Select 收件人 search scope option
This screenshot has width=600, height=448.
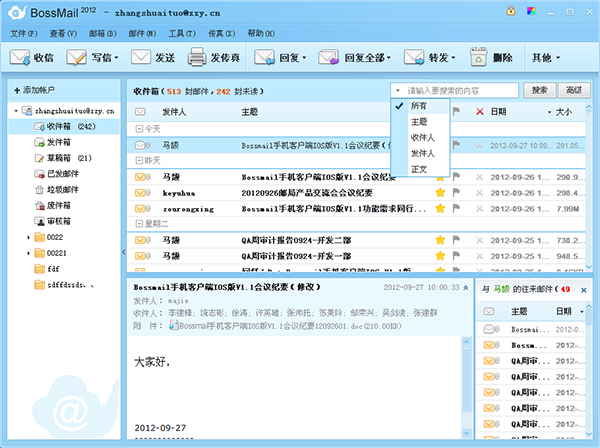pos(420,137)
